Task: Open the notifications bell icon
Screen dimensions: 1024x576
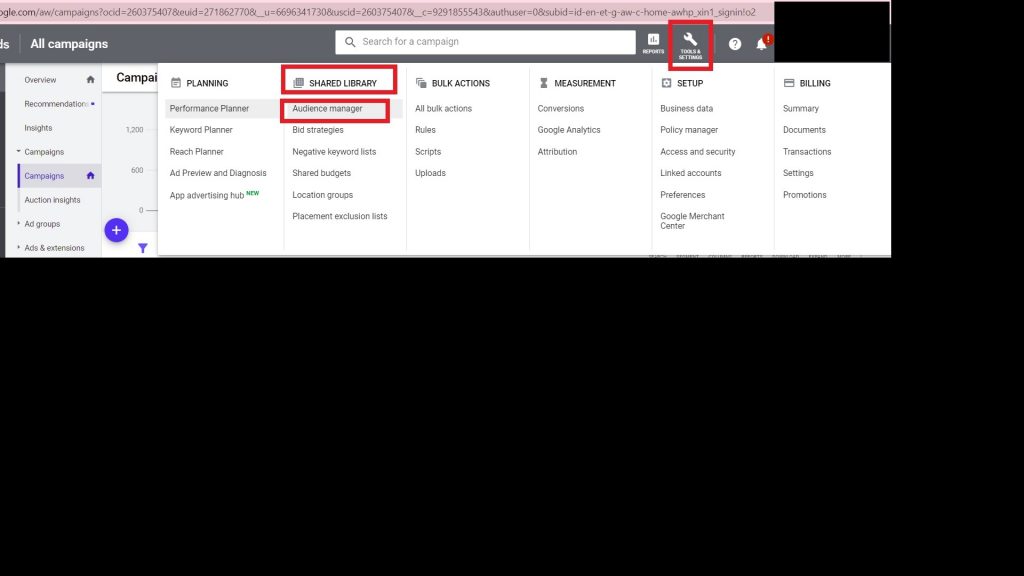Action: pyautogui.click(x=761, y=44)
